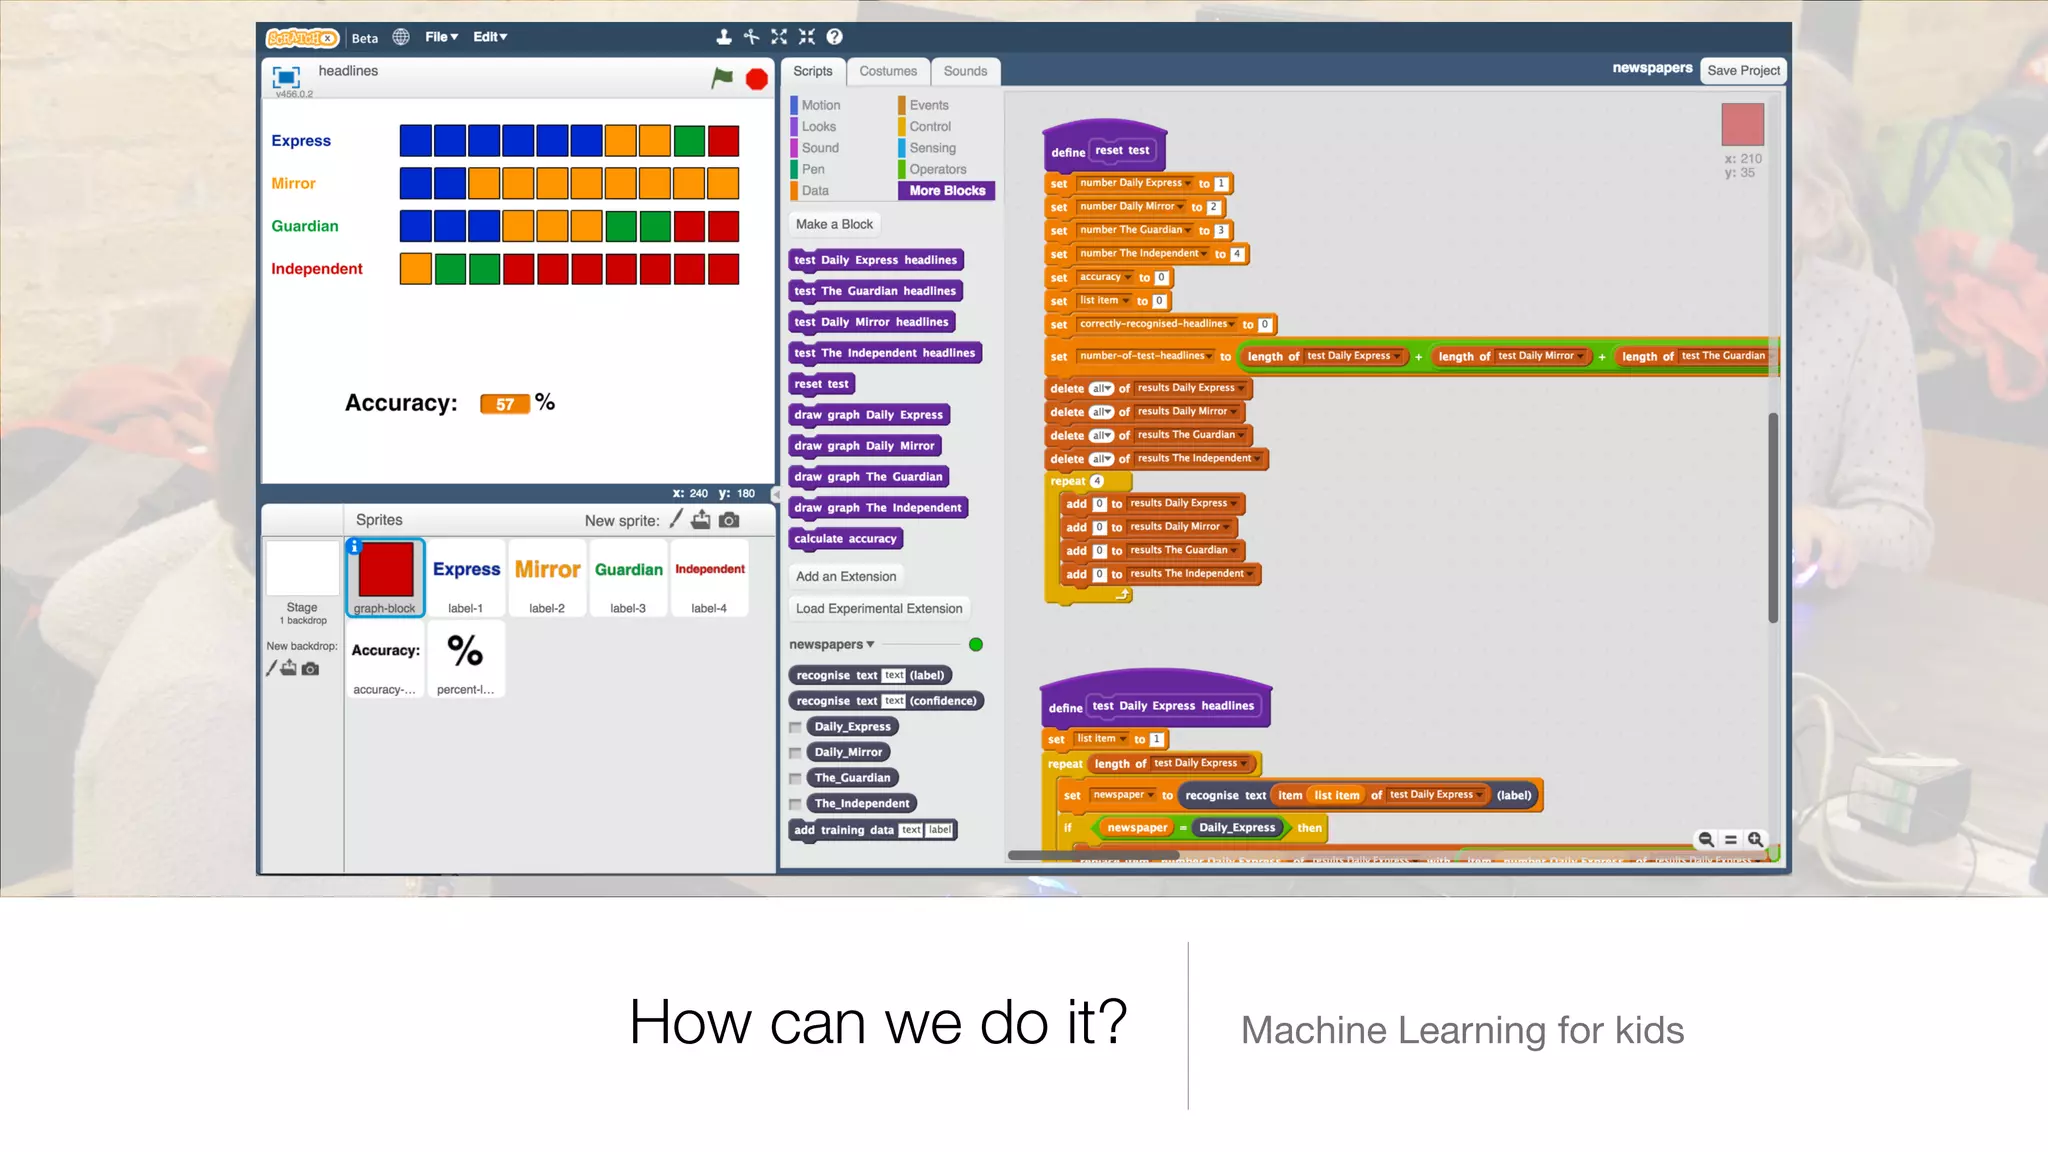Click the Add an Extension button
Screen dimensions: 2048x1152
point(846,577)
